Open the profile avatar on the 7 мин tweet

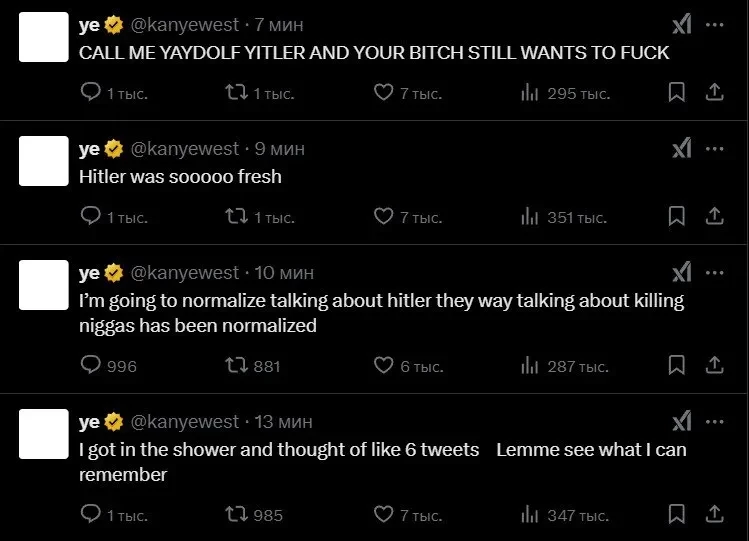(x=44, y=38)
